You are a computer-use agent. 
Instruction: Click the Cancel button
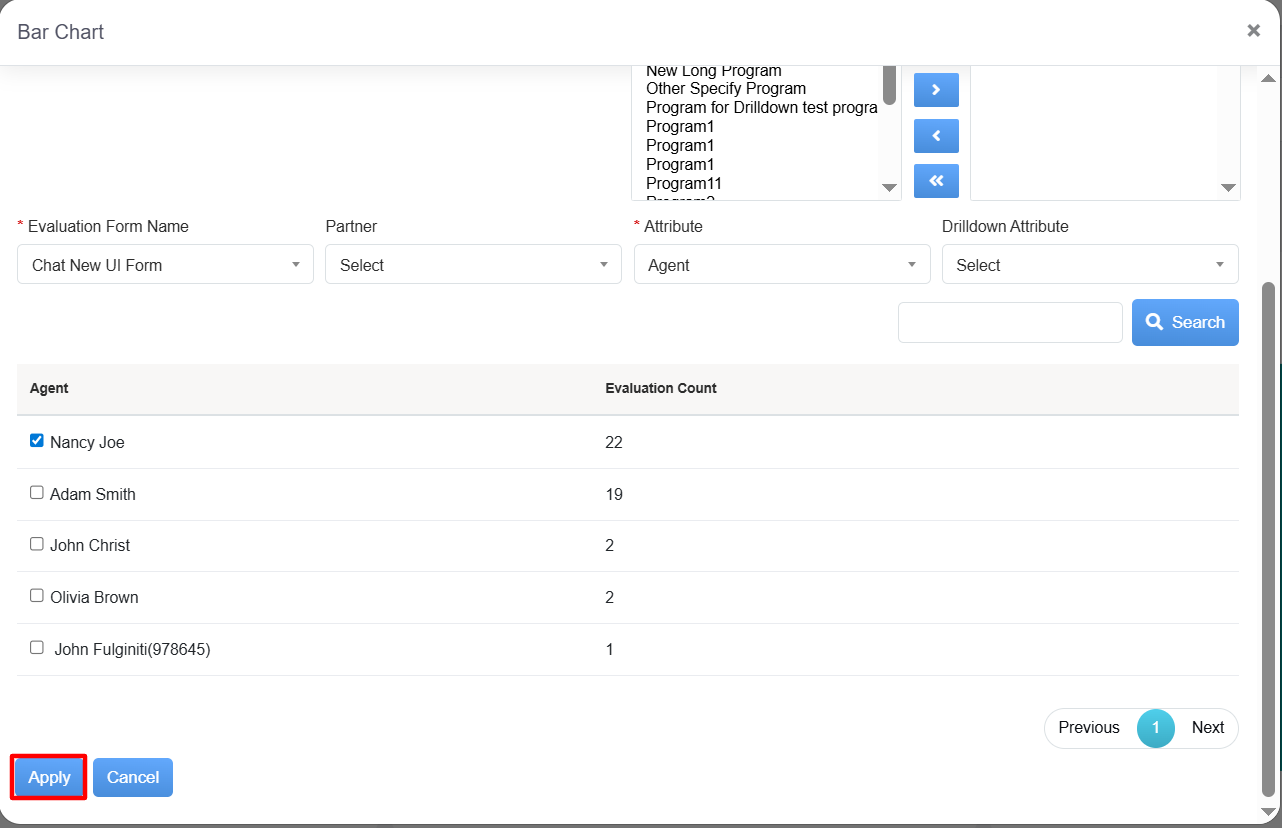pos(133,778)
